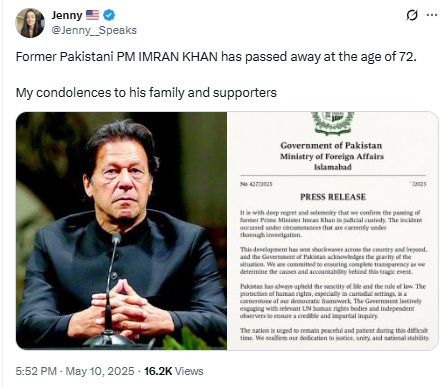Click the Grok slashed-circle icon
Viewport: 447px width, 387px height.
point(412,15)
